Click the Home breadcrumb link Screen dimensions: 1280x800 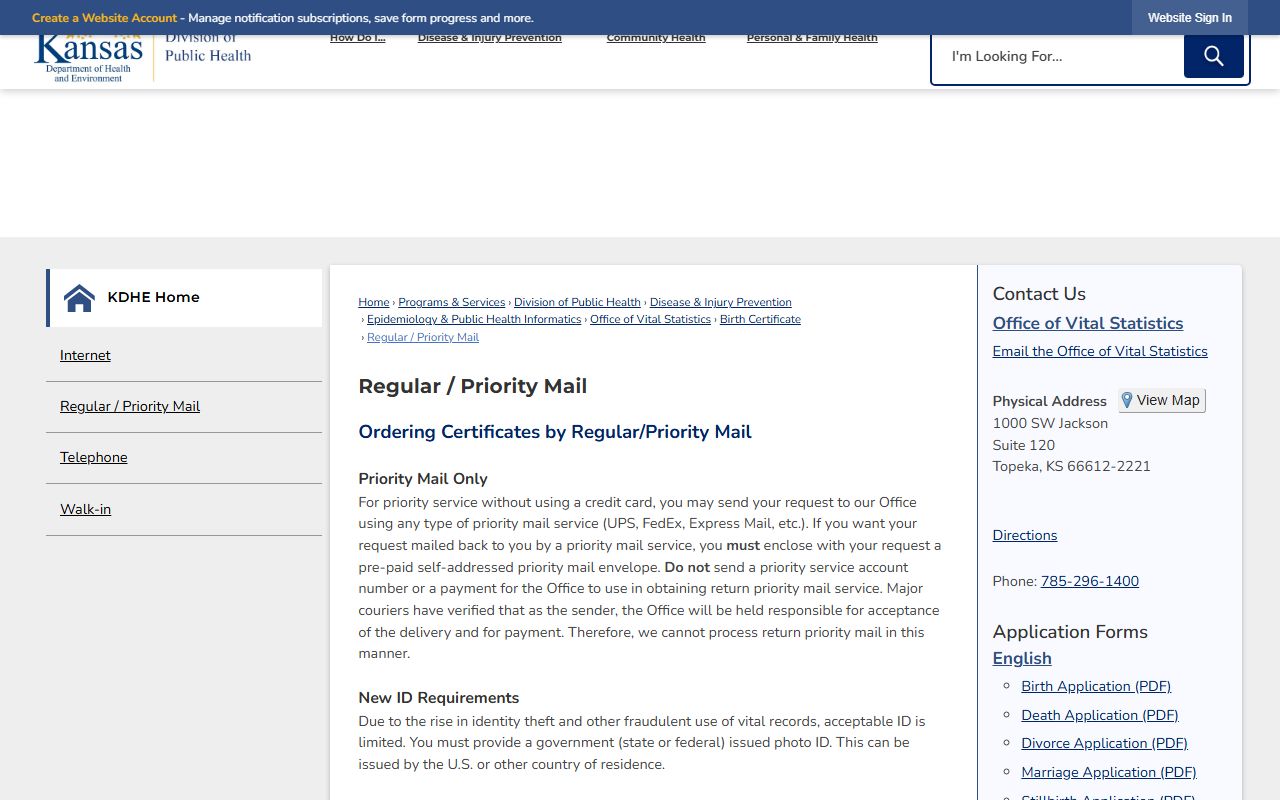(374, 302)
